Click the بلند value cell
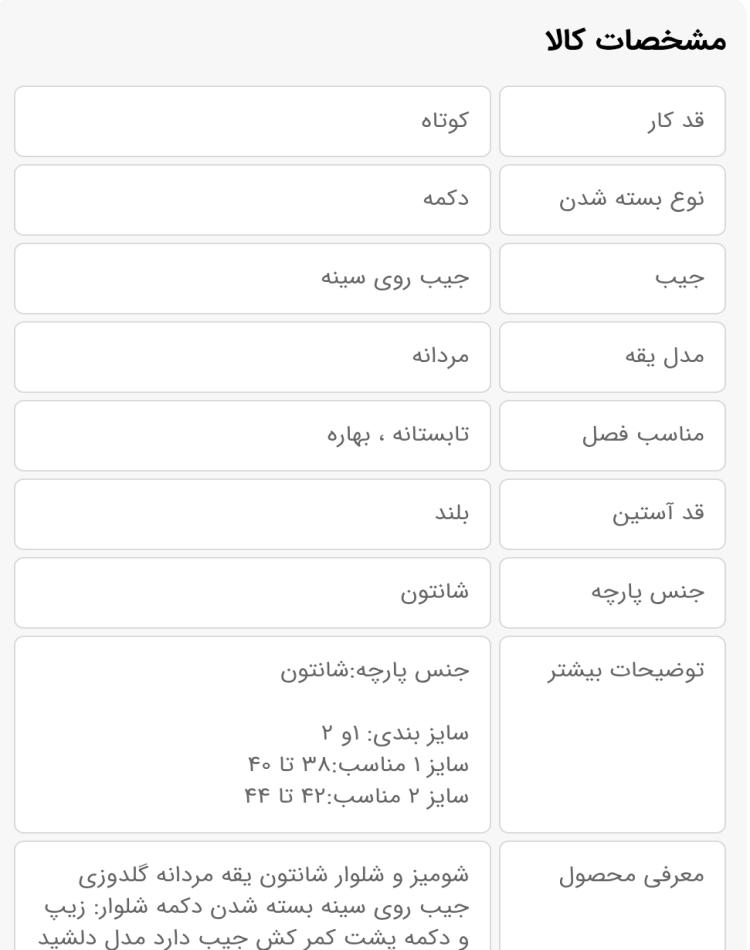This screenshot has width=750, height=950. coord(252,514)
